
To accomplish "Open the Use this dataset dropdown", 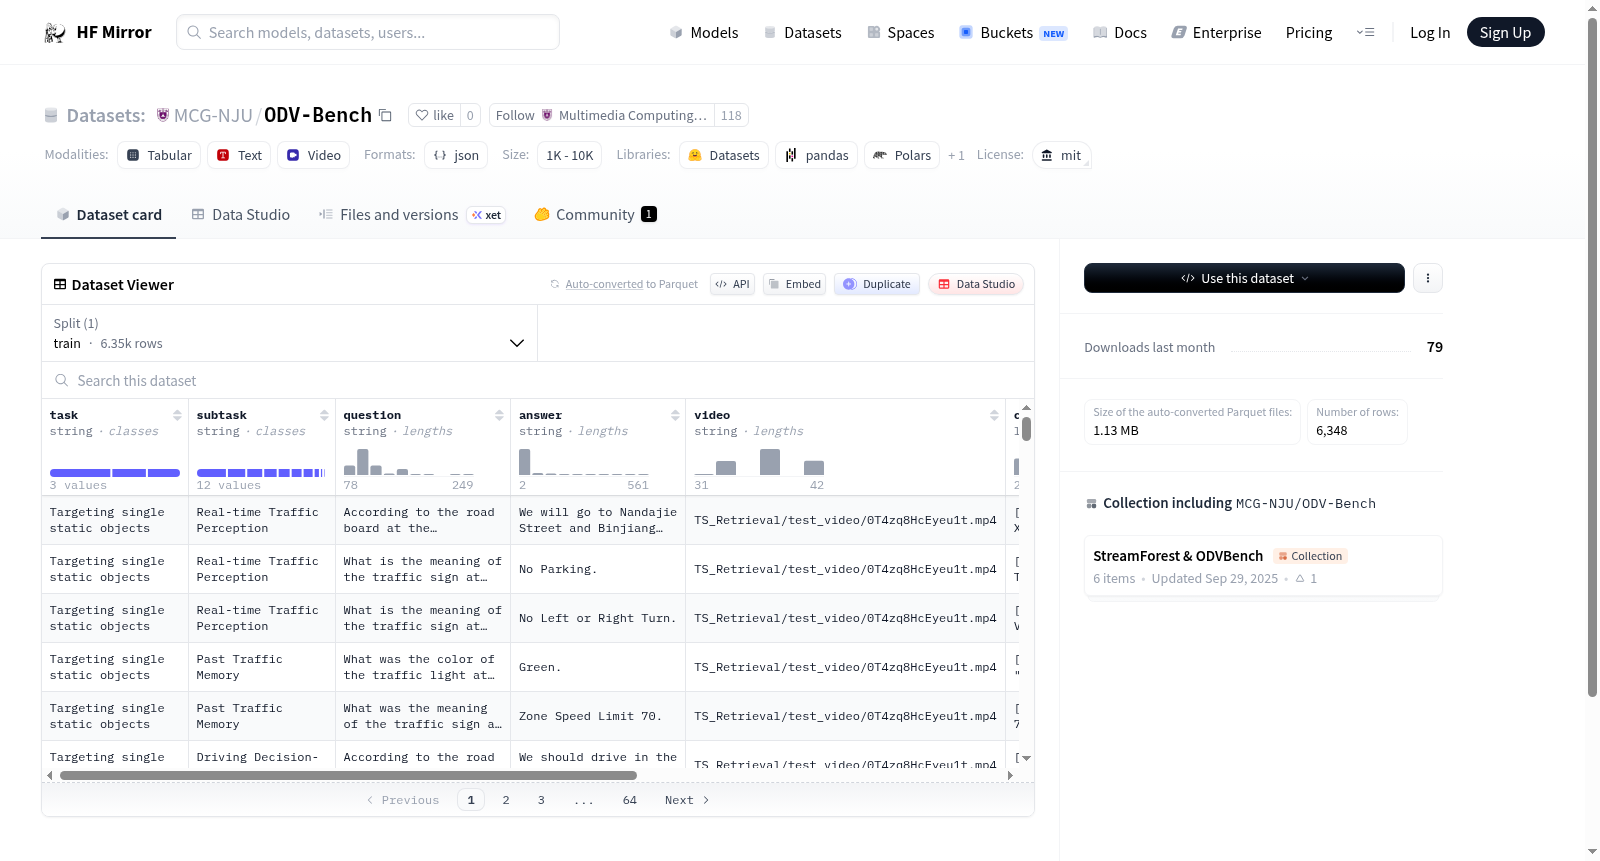I will [x=1244, y=278].
